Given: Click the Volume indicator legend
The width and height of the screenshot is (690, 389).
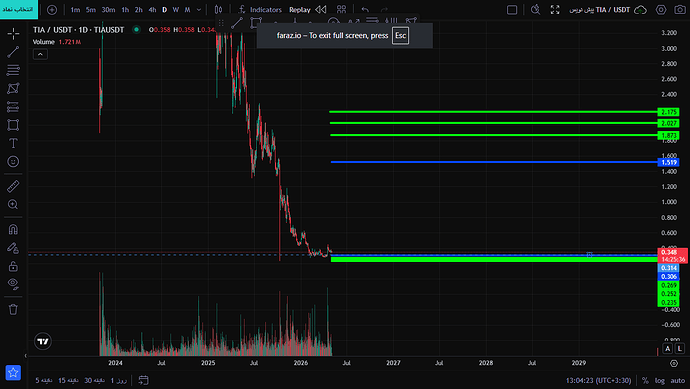Looking at the screenshot, I should (x=57, y=42).
